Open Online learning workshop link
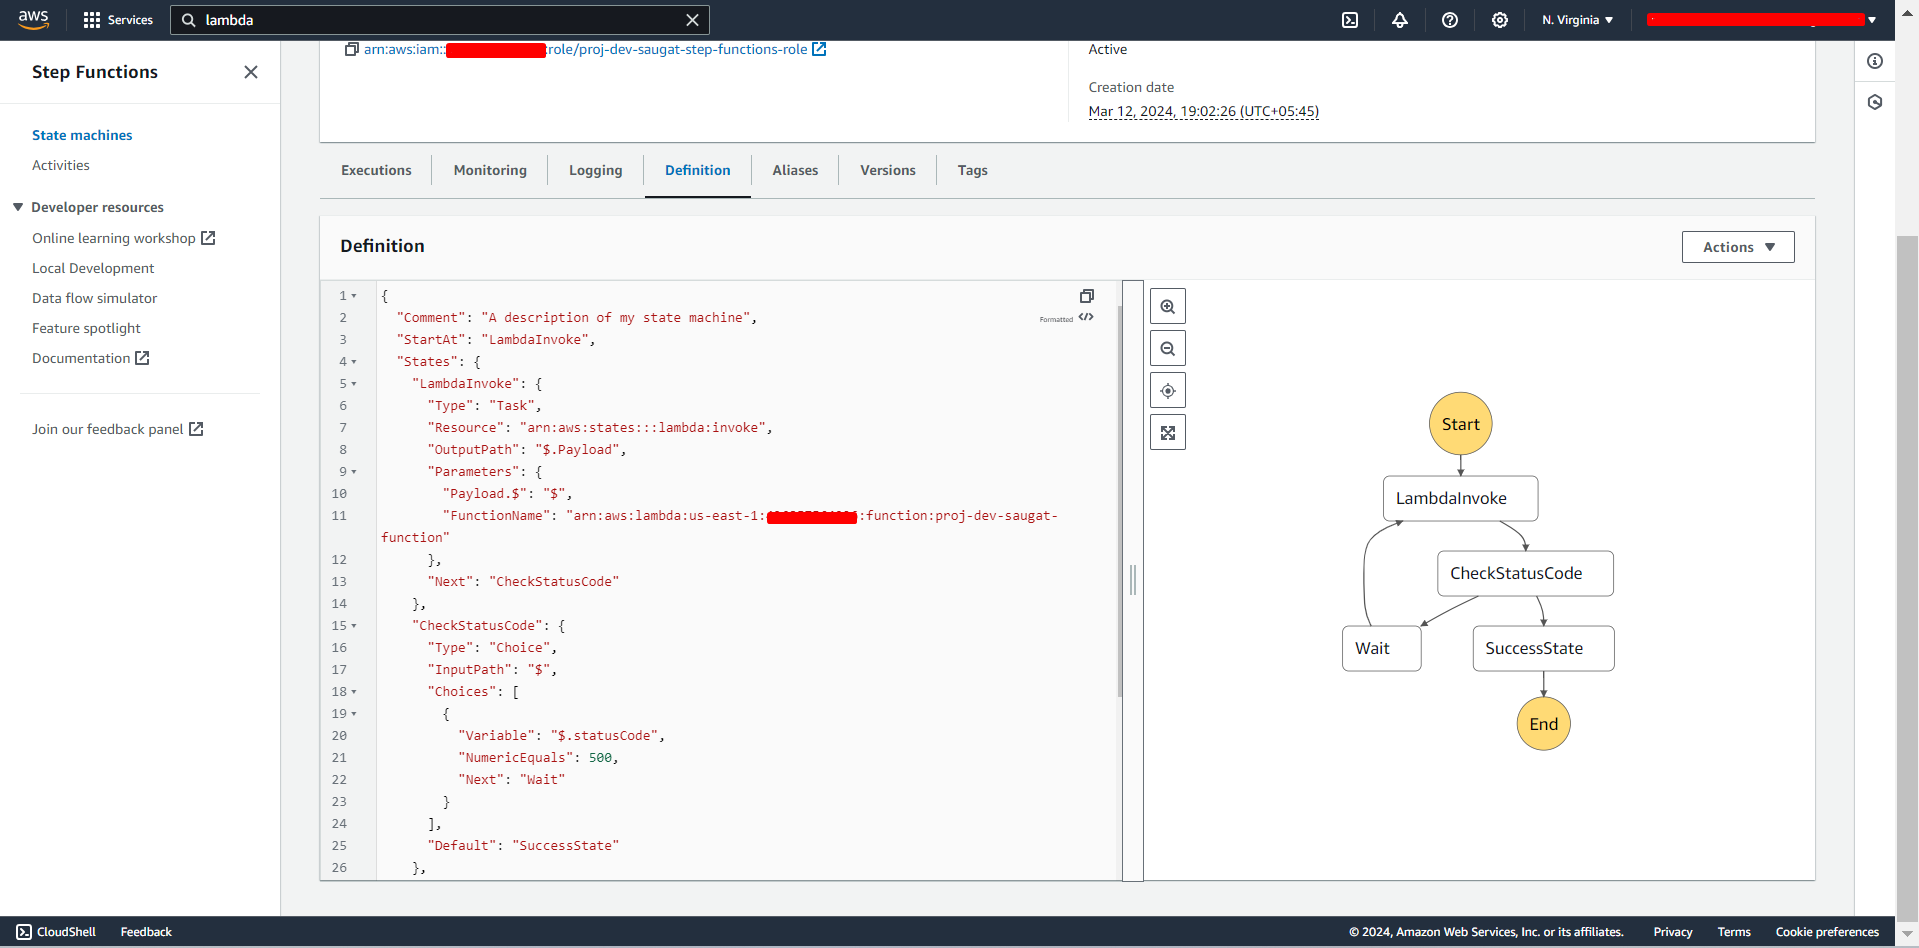The width and height of the screenshot is (1919, 948). [124, 238]
